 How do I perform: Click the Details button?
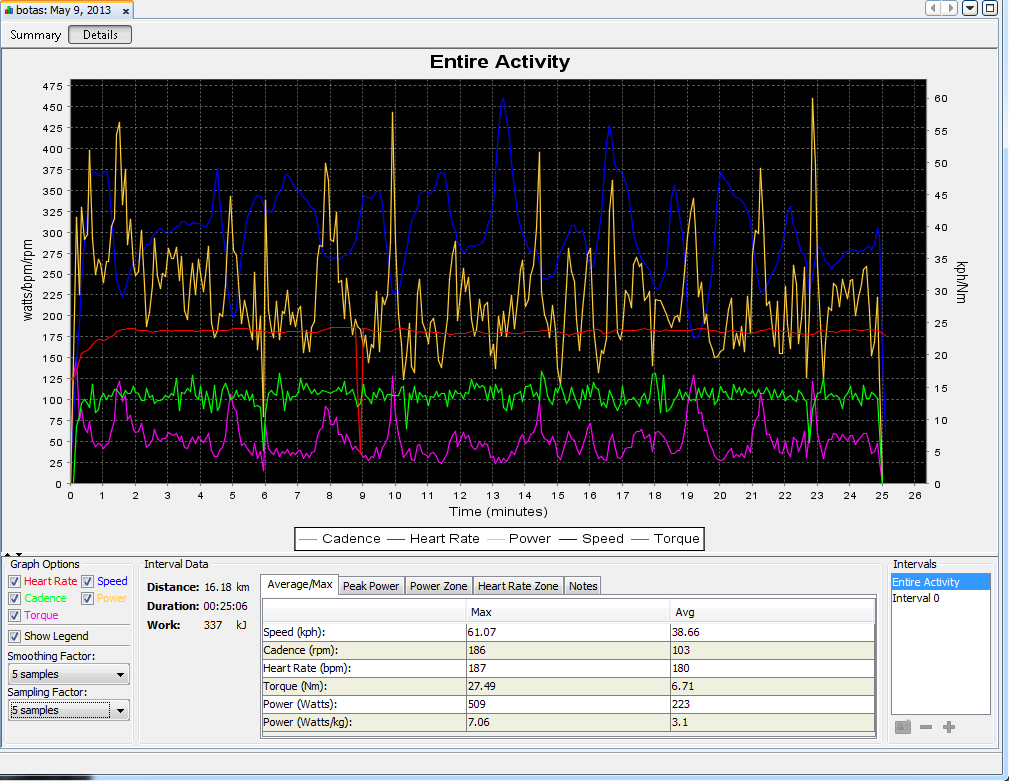[x=100, y=35]
